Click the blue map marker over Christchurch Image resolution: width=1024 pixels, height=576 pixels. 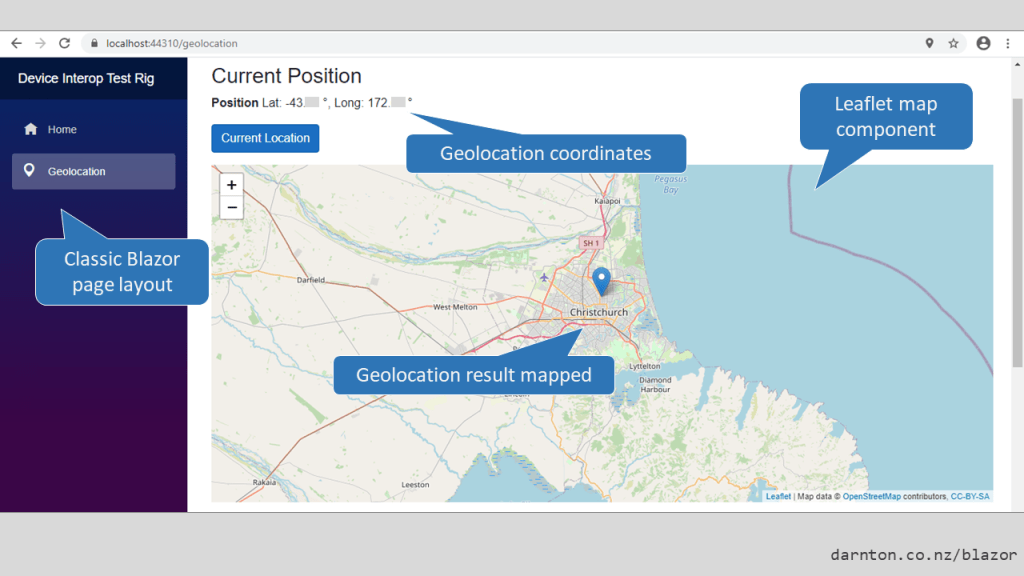pyautogui.click(x=601, y=280)
